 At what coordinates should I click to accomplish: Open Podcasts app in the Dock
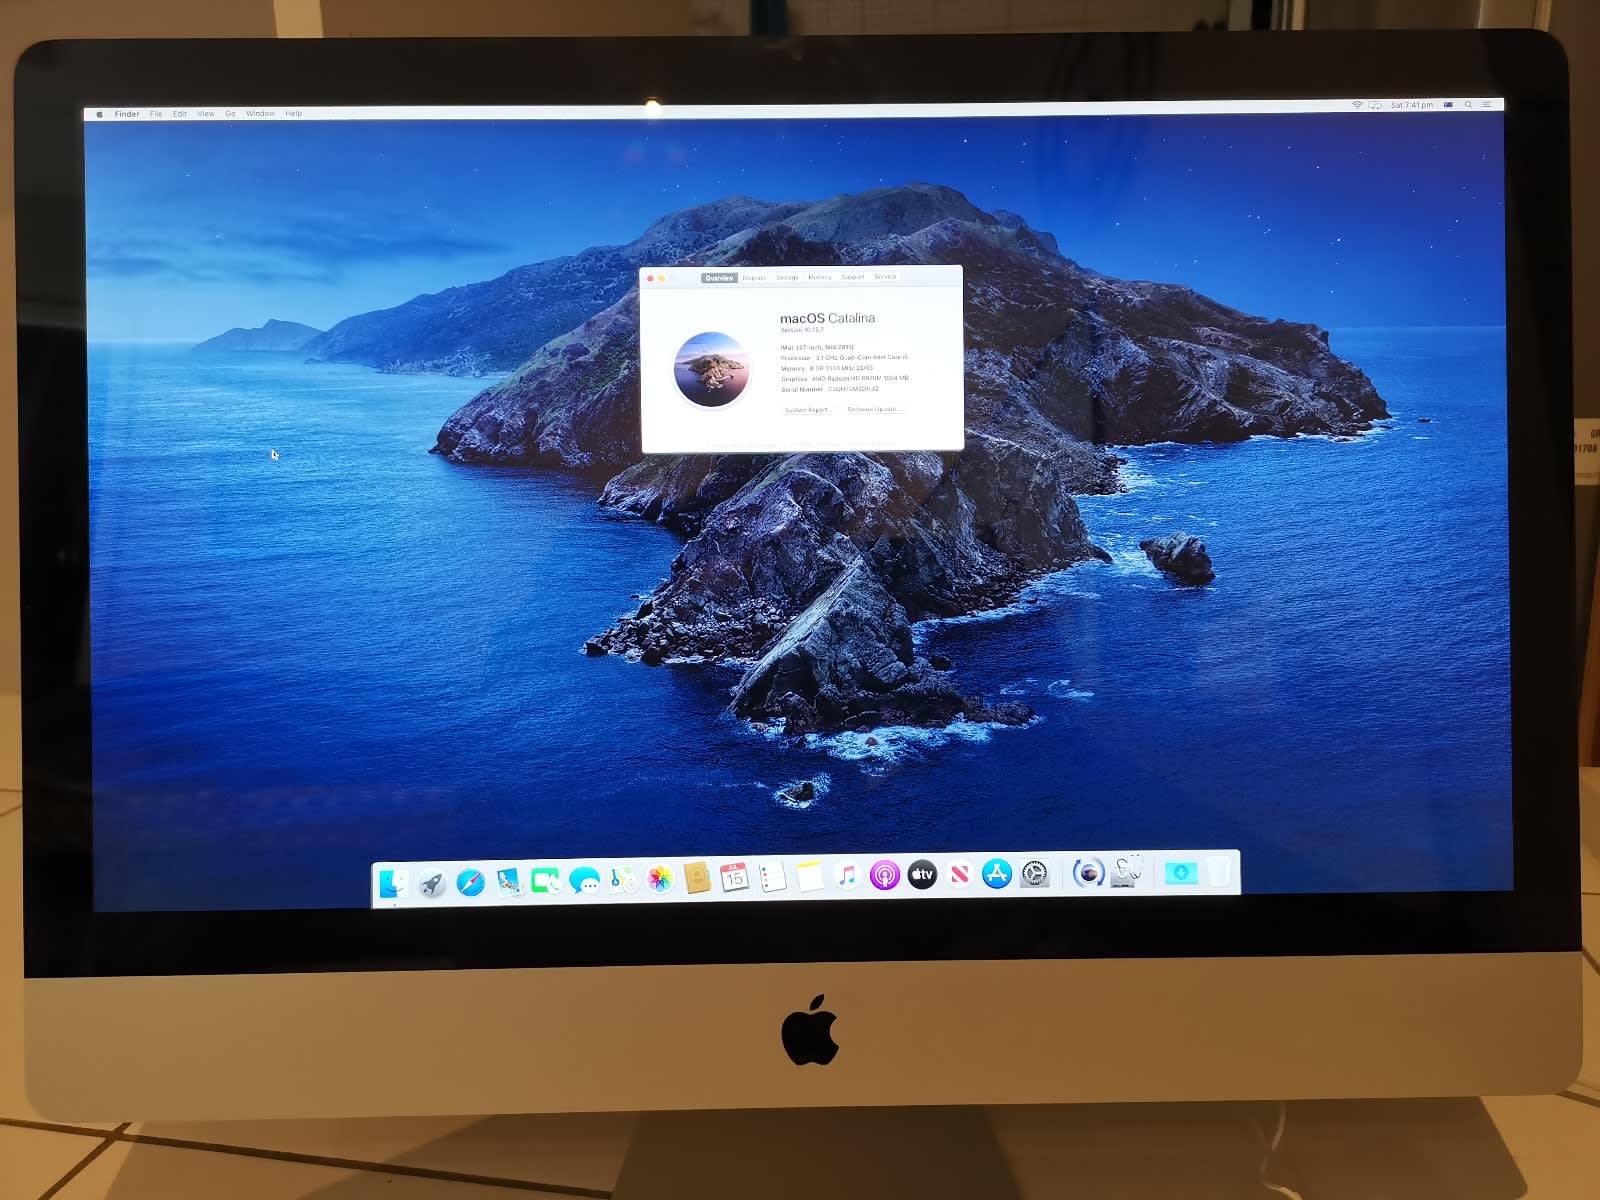[x=885, y=875]
